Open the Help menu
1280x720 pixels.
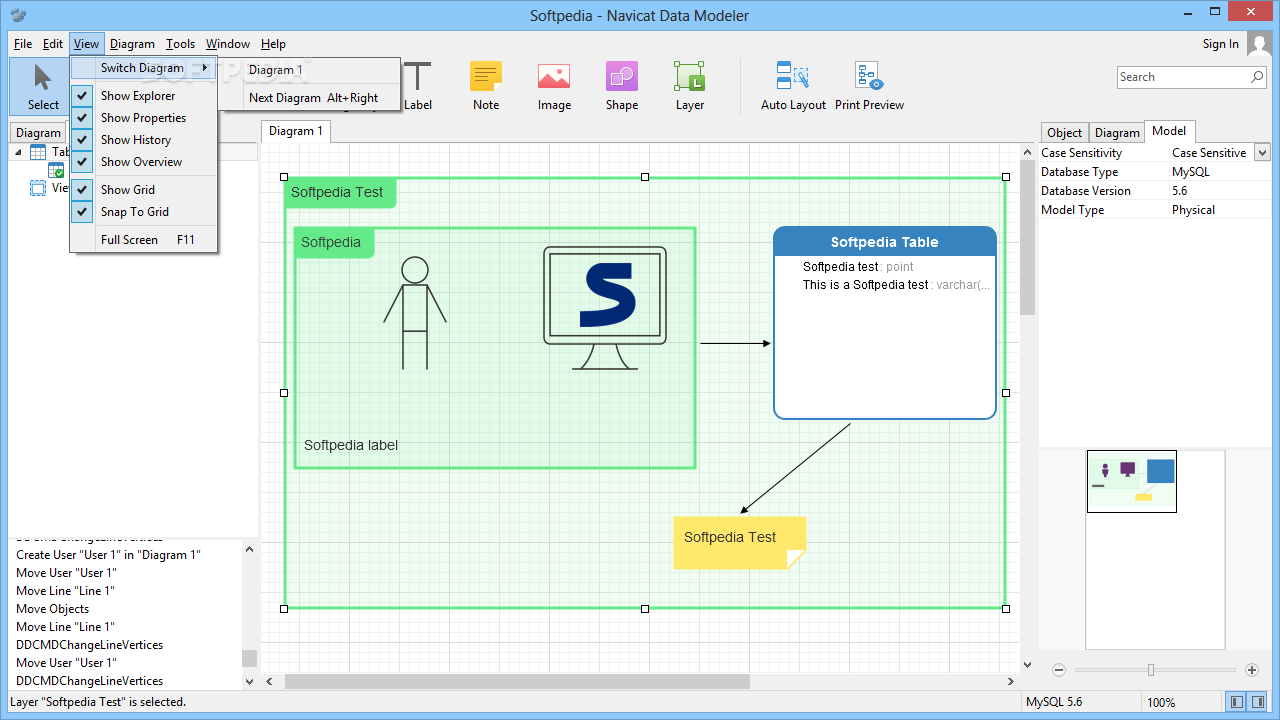point(273,44)
